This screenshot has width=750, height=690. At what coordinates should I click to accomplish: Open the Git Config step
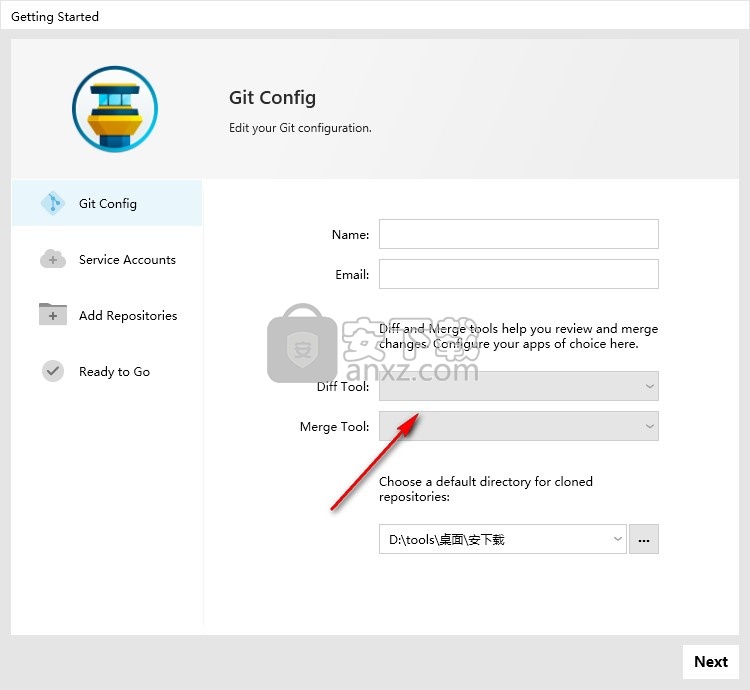[107, 203]
